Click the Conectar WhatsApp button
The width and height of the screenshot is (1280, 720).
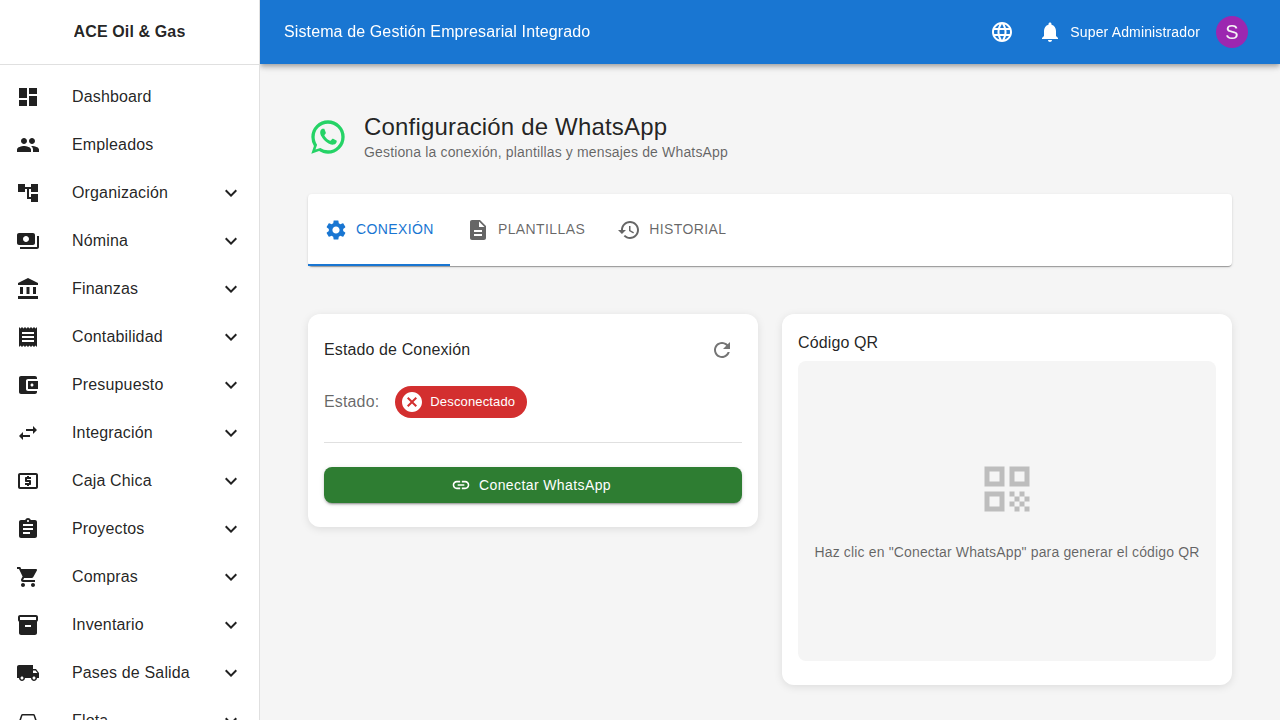click(532, 485)
